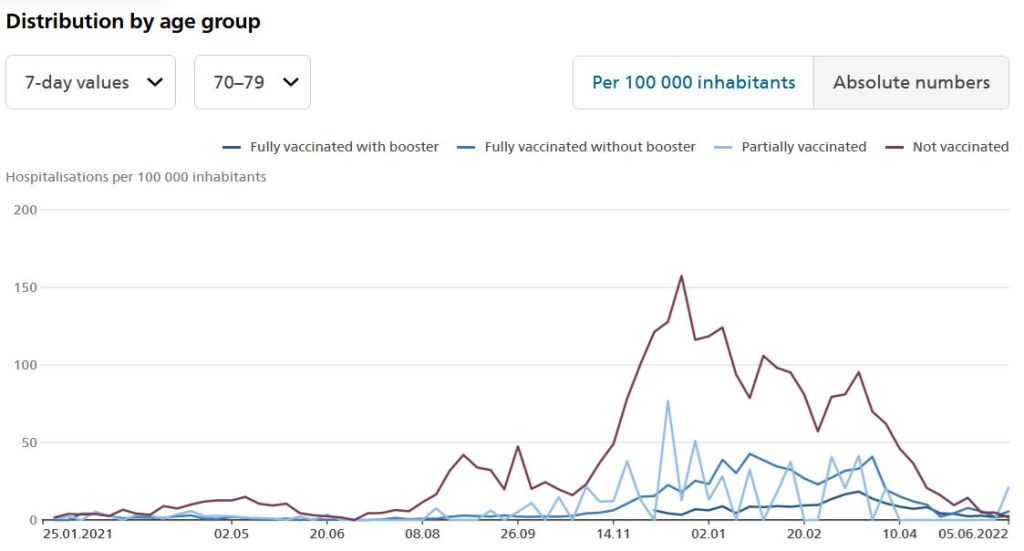Viewport: 1024px width, 551px height.
Task: Click the Not vaccinated peak near 150
Action: (681, 276)
